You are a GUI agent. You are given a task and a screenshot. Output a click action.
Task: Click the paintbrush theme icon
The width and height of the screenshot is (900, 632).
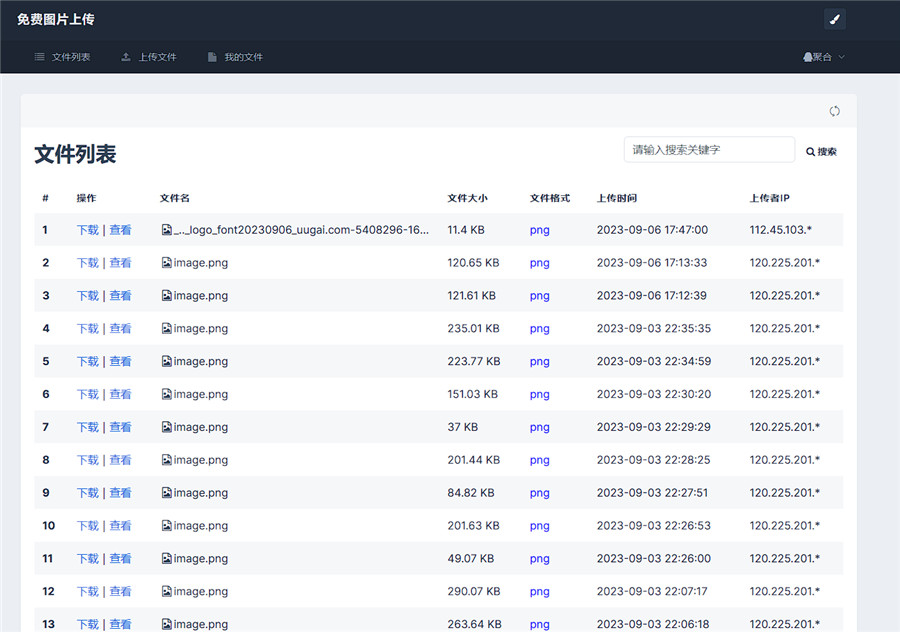[x=834, y=19]
